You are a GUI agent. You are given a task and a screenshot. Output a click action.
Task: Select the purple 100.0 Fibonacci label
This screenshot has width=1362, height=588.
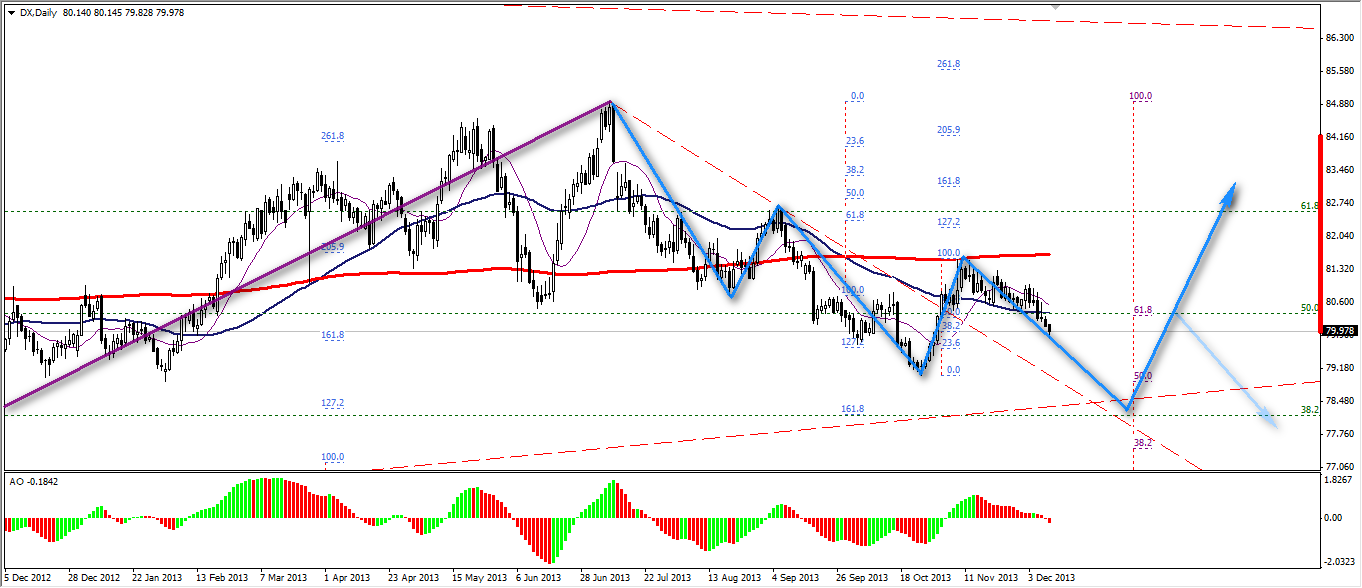pyautogui.click(x=1141, y=96)
